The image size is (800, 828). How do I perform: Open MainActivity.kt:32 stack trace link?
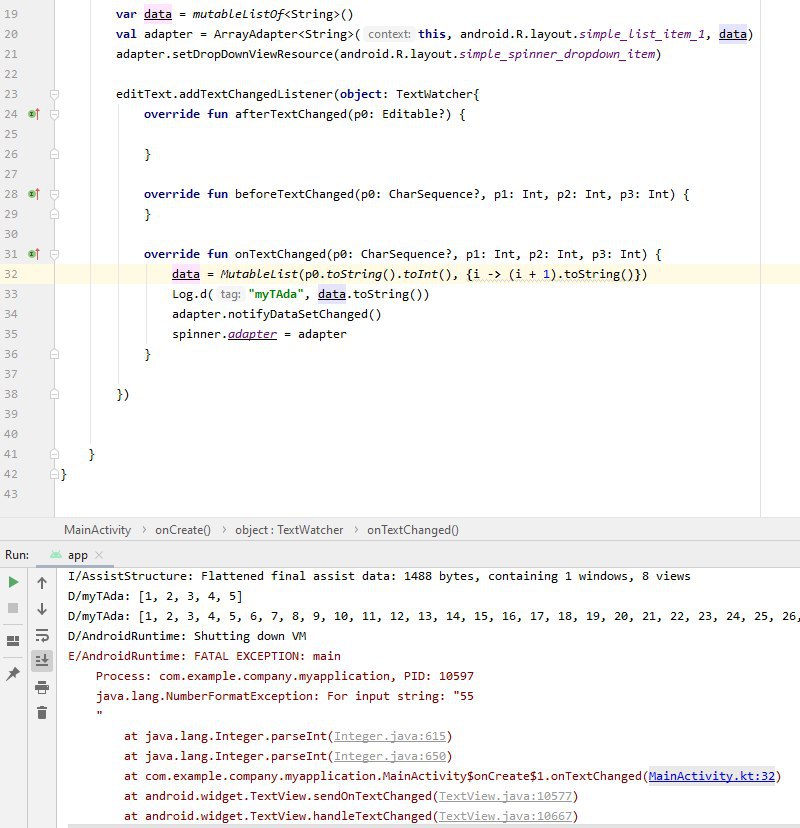711,776
